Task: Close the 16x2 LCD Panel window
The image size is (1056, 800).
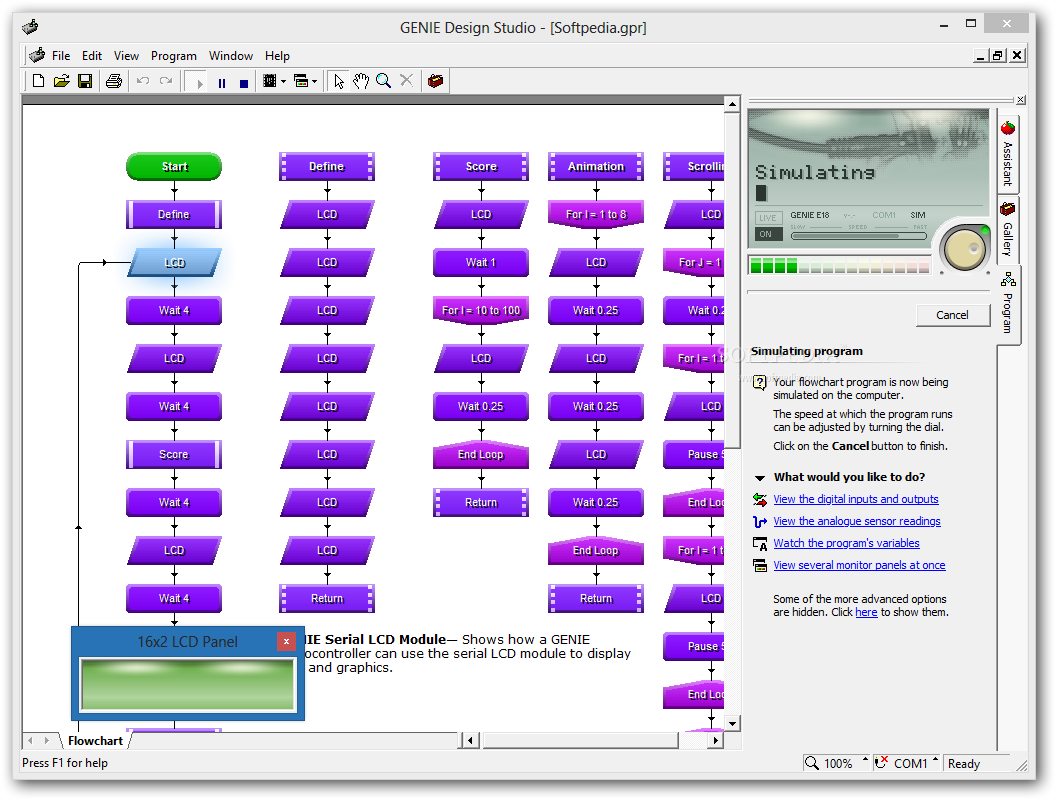Action: pos(286,641)
